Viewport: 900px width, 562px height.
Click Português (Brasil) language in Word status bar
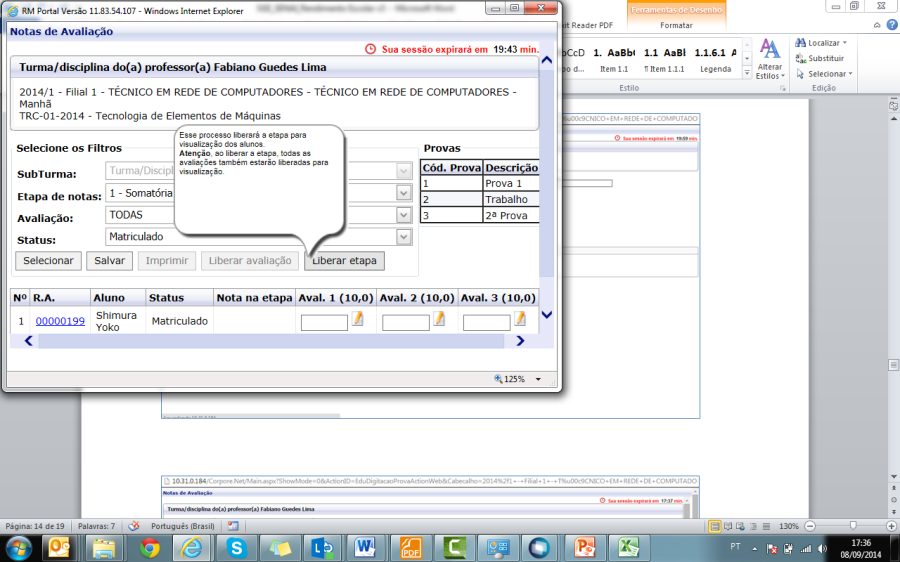183,526
